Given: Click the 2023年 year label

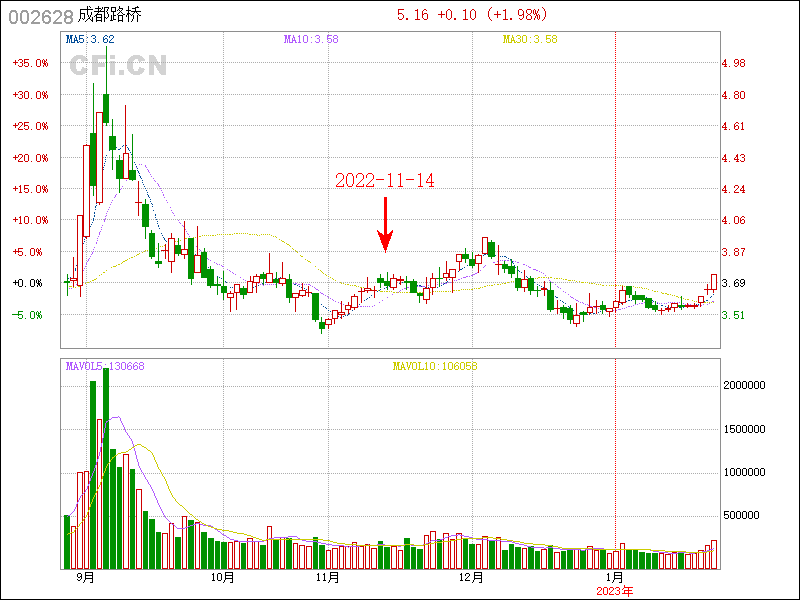Looking at the screenshot, I should point(614,591).
